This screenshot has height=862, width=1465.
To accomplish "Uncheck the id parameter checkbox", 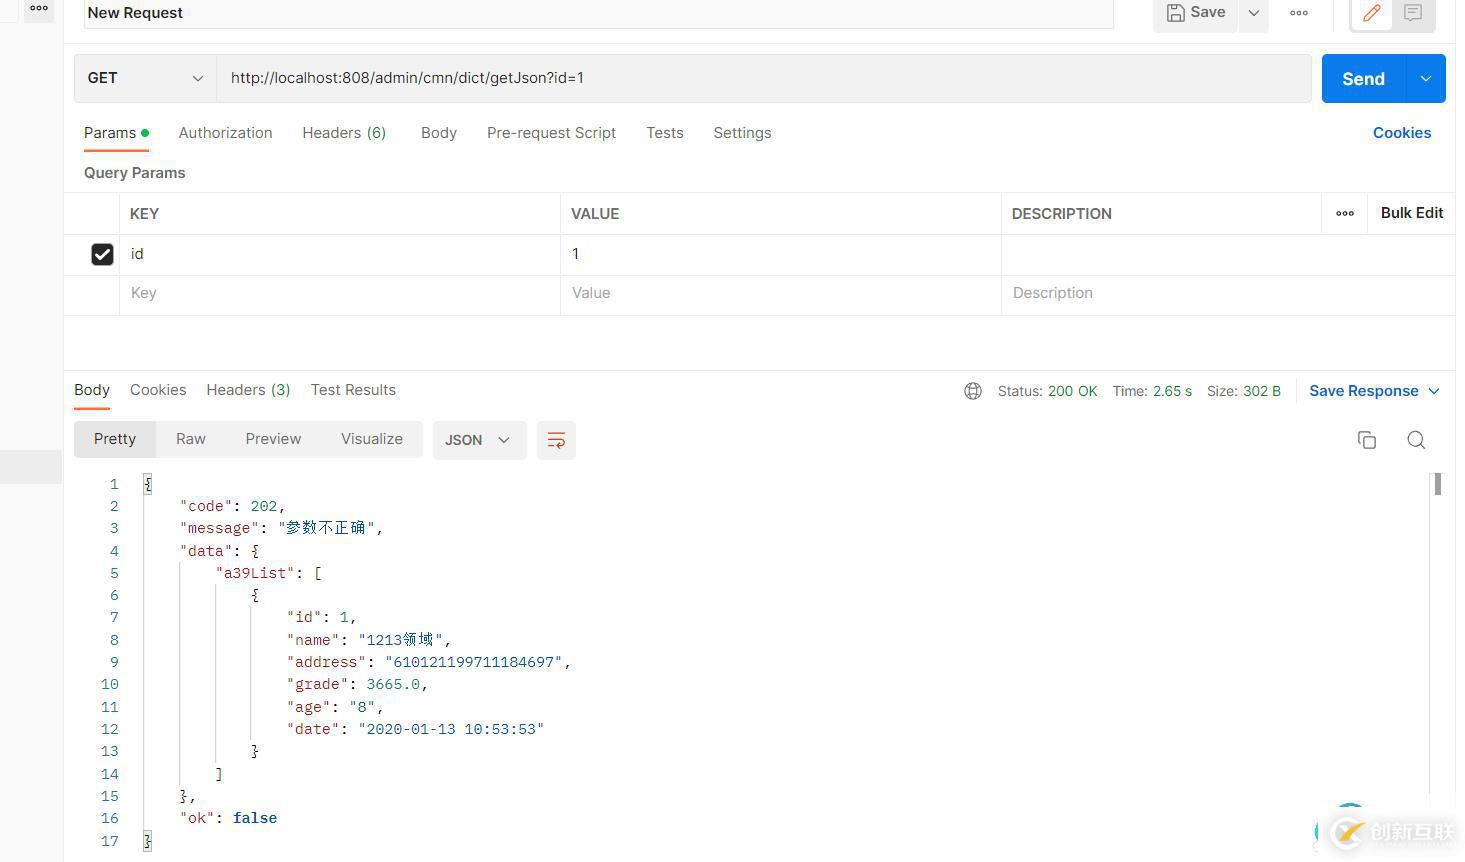I will tap(102, 254).
